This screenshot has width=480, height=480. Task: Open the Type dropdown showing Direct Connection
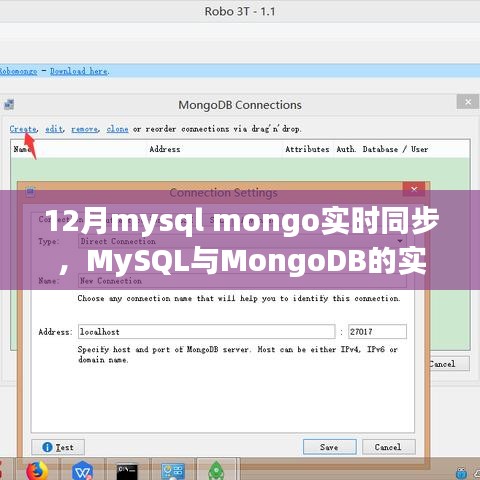[242, 241]
